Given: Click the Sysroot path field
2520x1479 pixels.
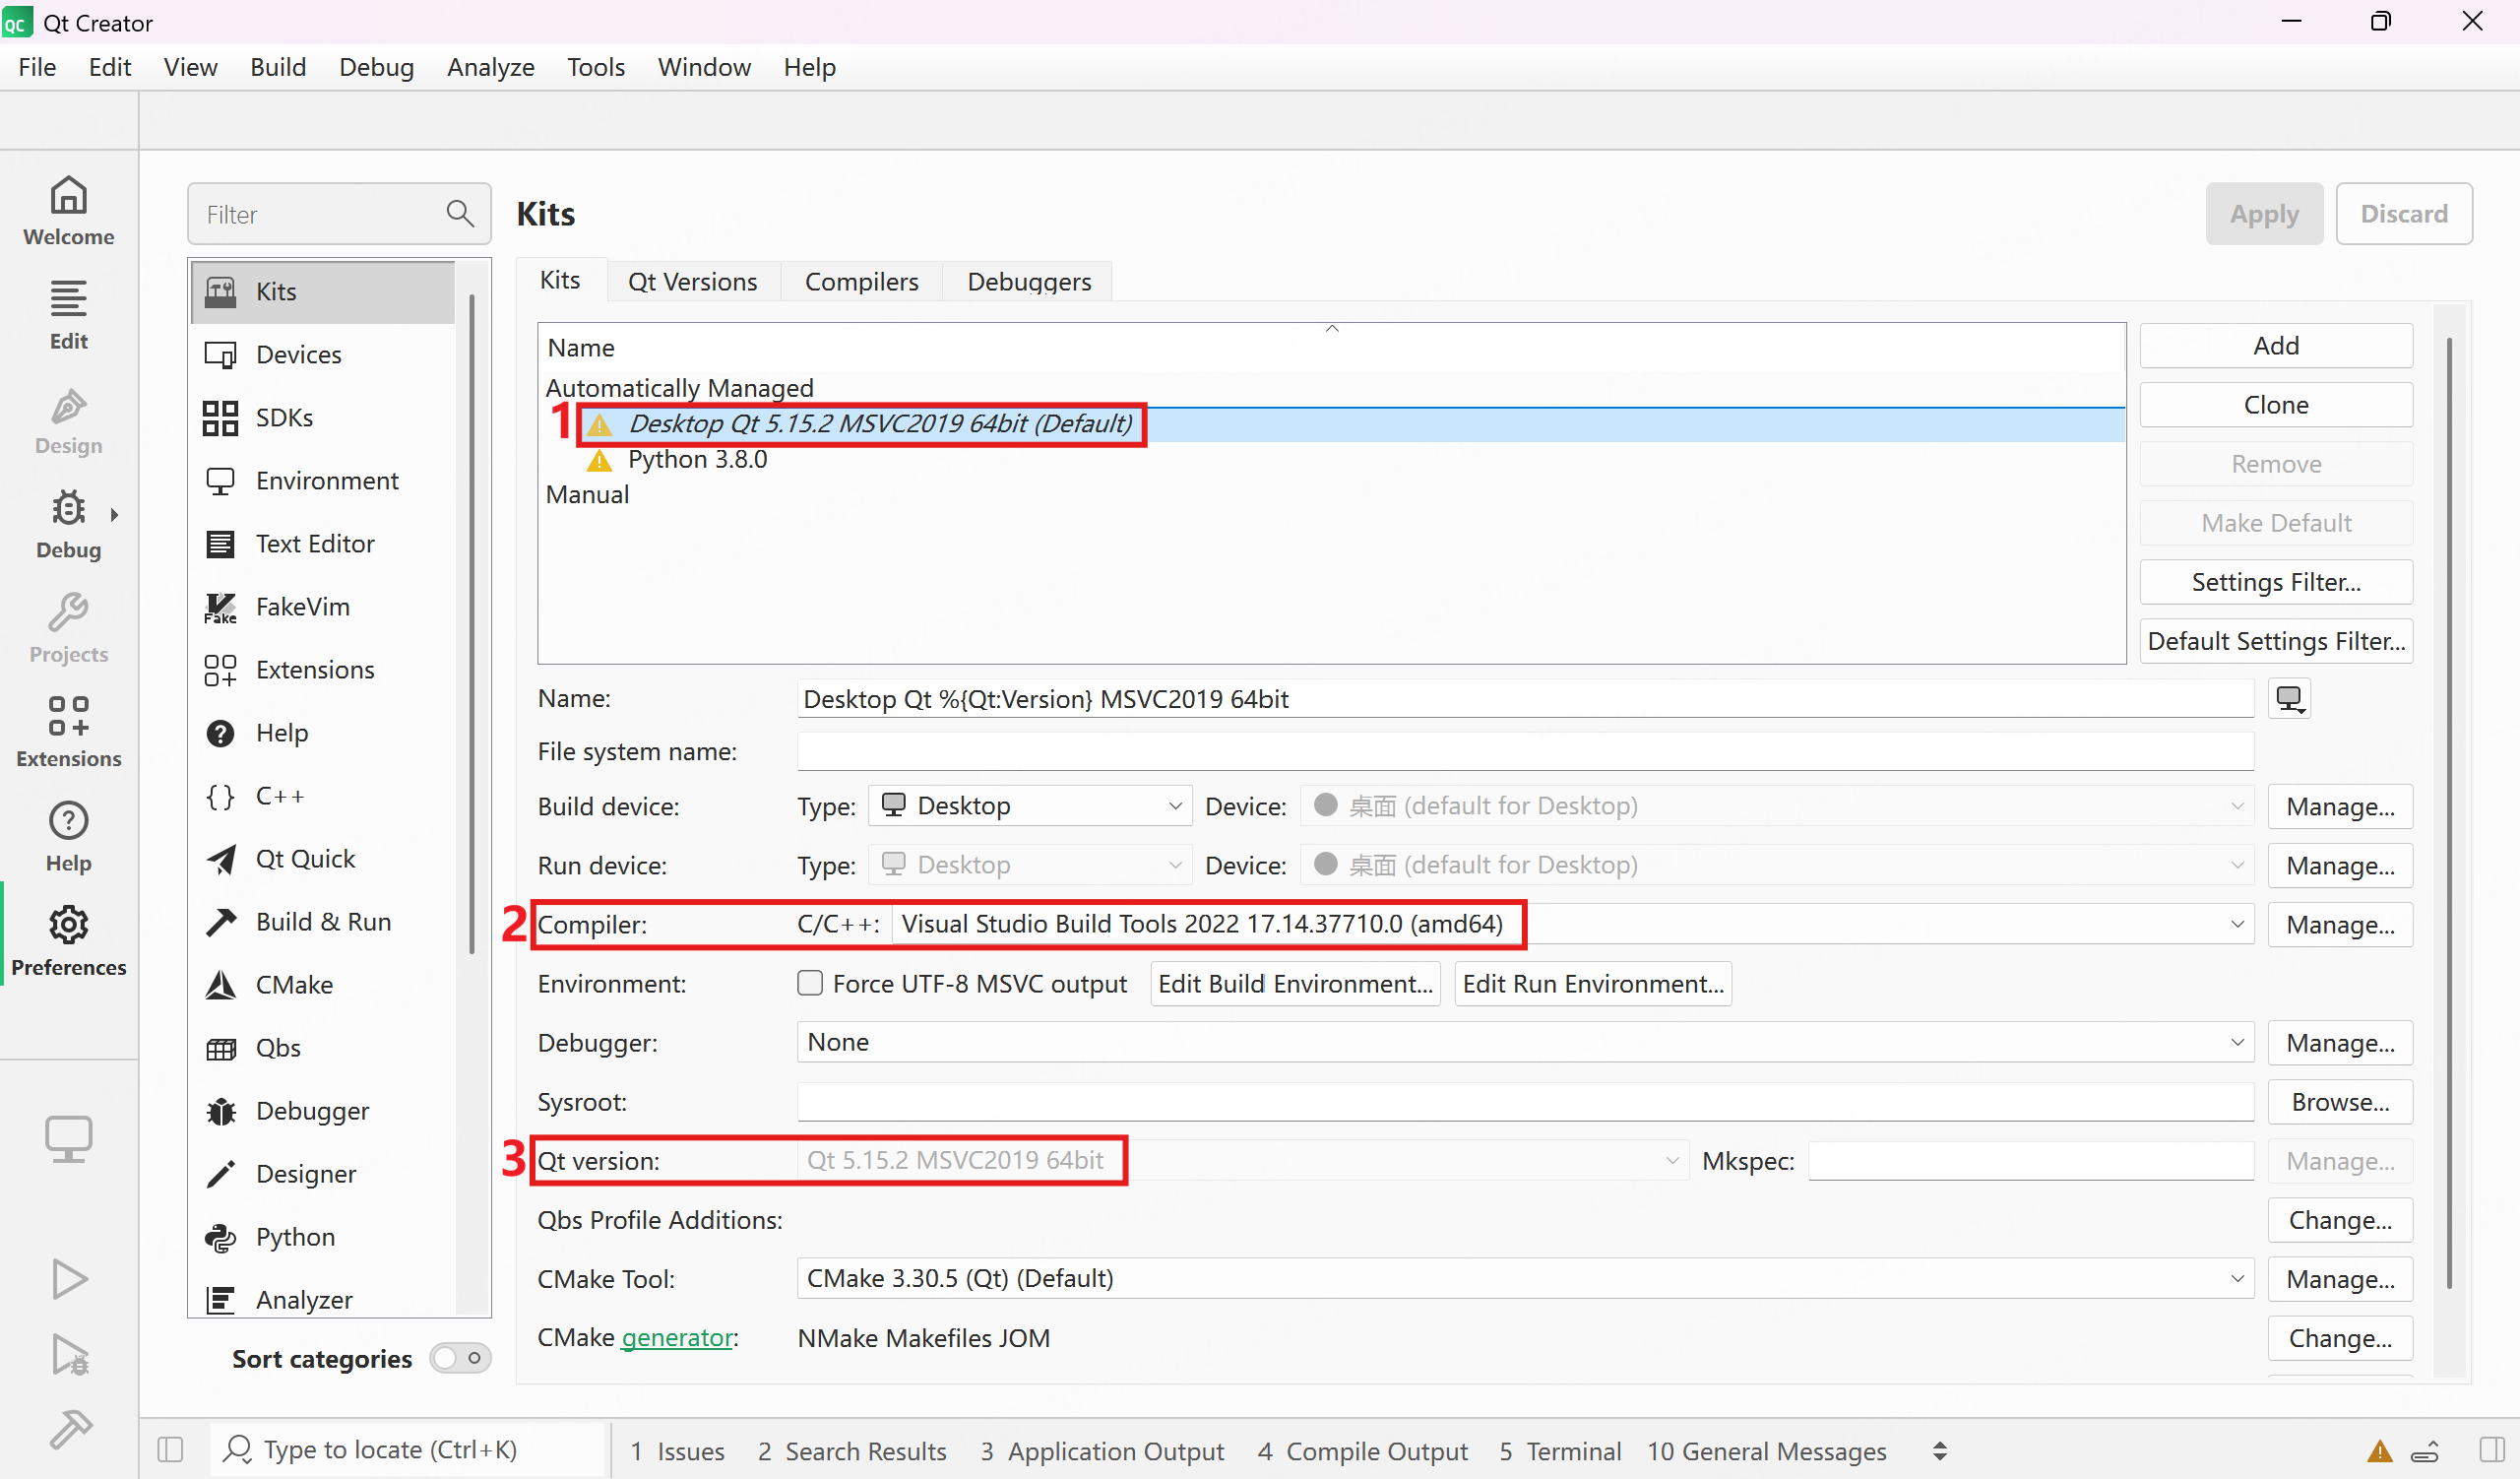Looking at the screenshot, I should (x=1525, y=1101).
